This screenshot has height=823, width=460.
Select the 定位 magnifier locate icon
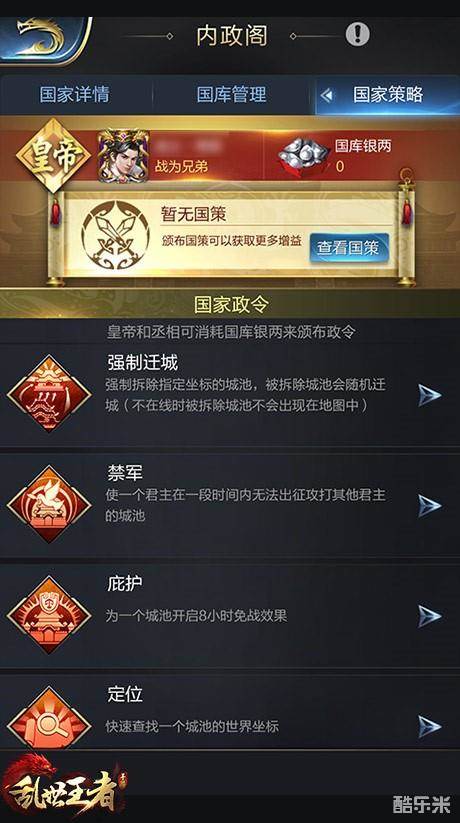[49, 720]
